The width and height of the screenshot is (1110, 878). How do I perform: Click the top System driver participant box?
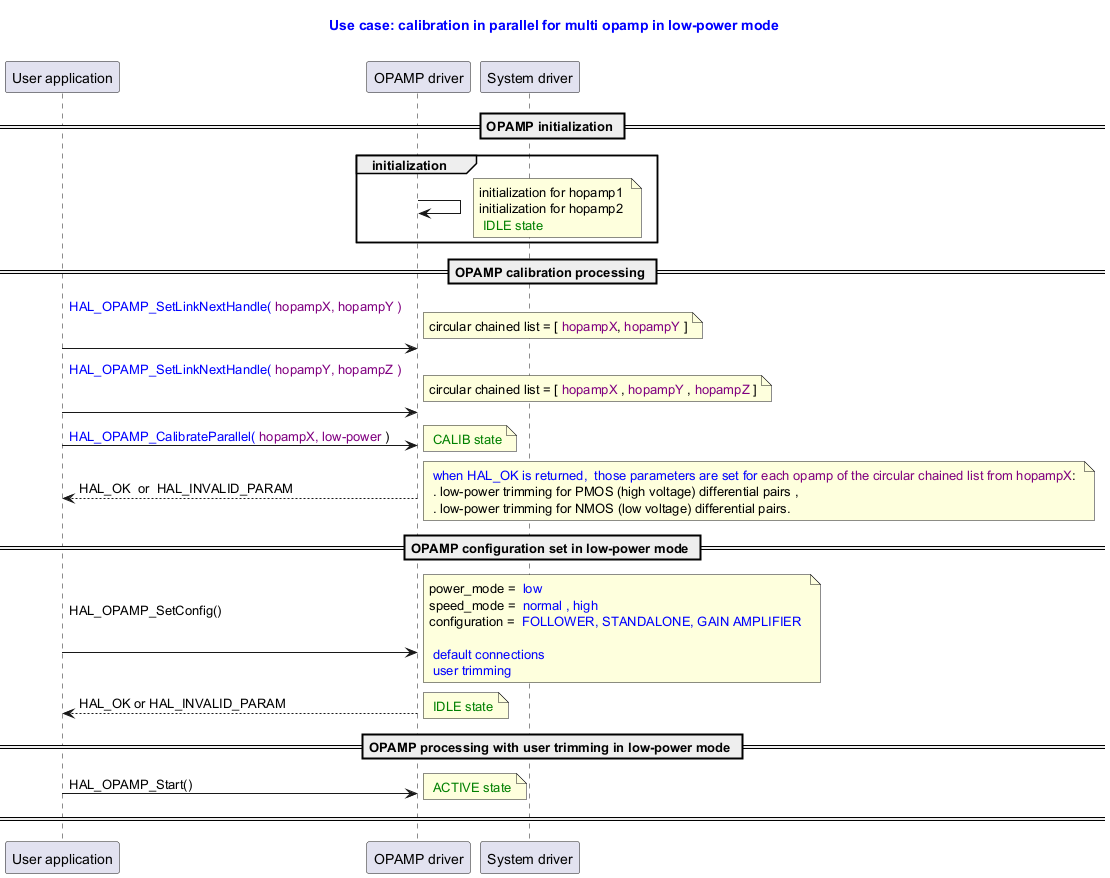[529, 78]
